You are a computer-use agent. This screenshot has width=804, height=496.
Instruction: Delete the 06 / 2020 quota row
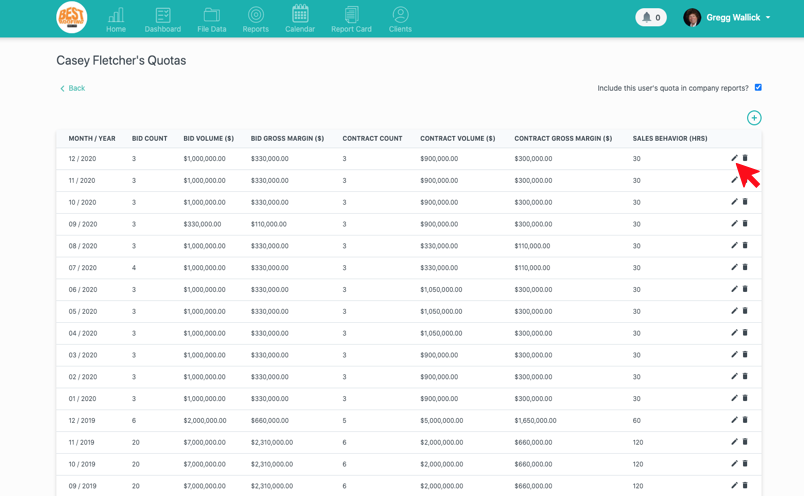(x=745, y=289)
